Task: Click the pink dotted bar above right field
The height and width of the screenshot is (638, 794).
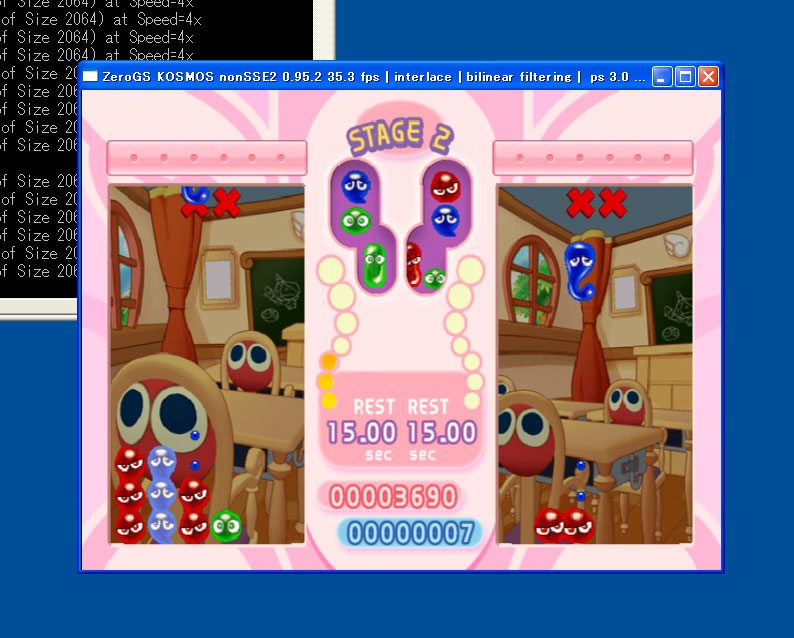Action: (592, 158)
